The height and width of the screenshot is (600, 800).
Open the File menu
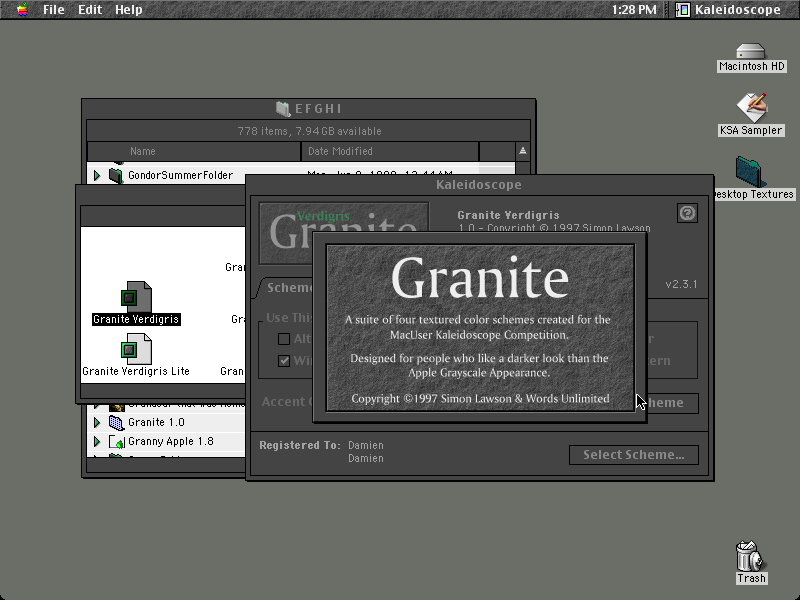coord(54,9)
